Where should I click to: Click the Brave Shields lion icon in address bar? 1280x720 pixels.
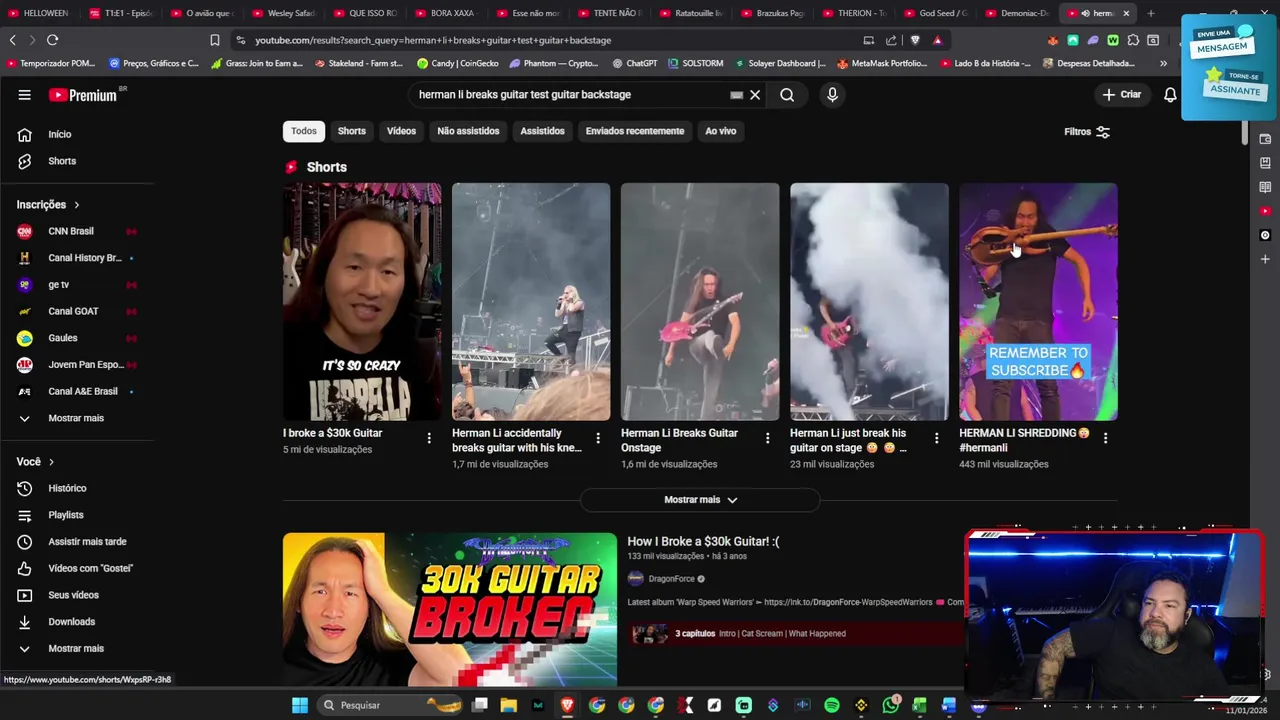tap(915, 40)
